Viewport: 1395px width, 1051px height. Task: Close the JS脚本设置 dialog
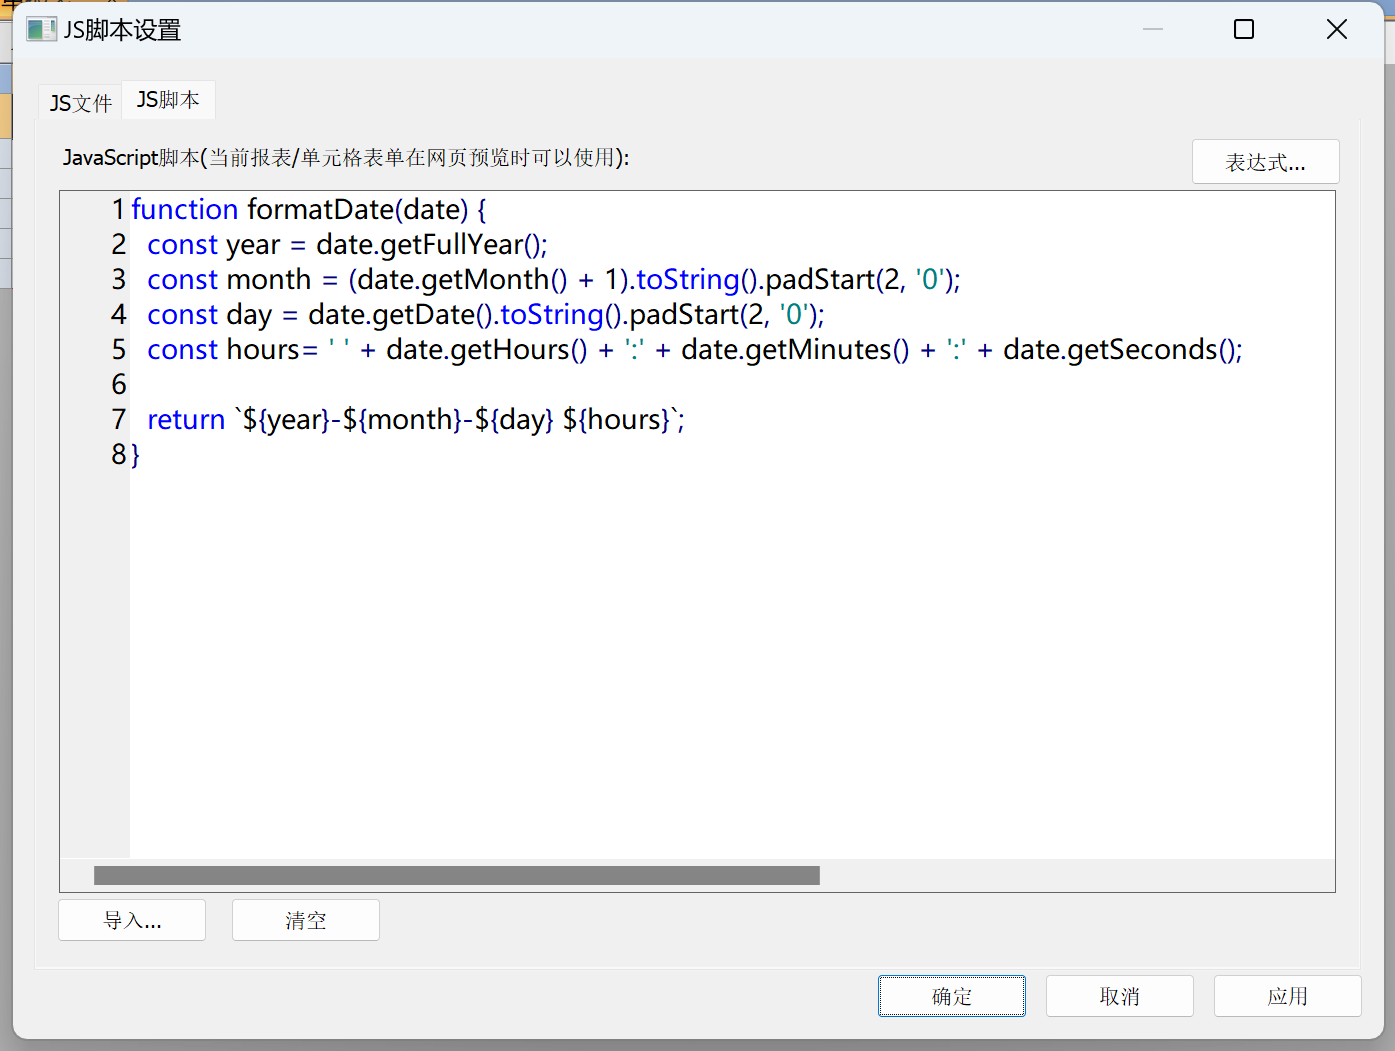[x=1336, y=30]
